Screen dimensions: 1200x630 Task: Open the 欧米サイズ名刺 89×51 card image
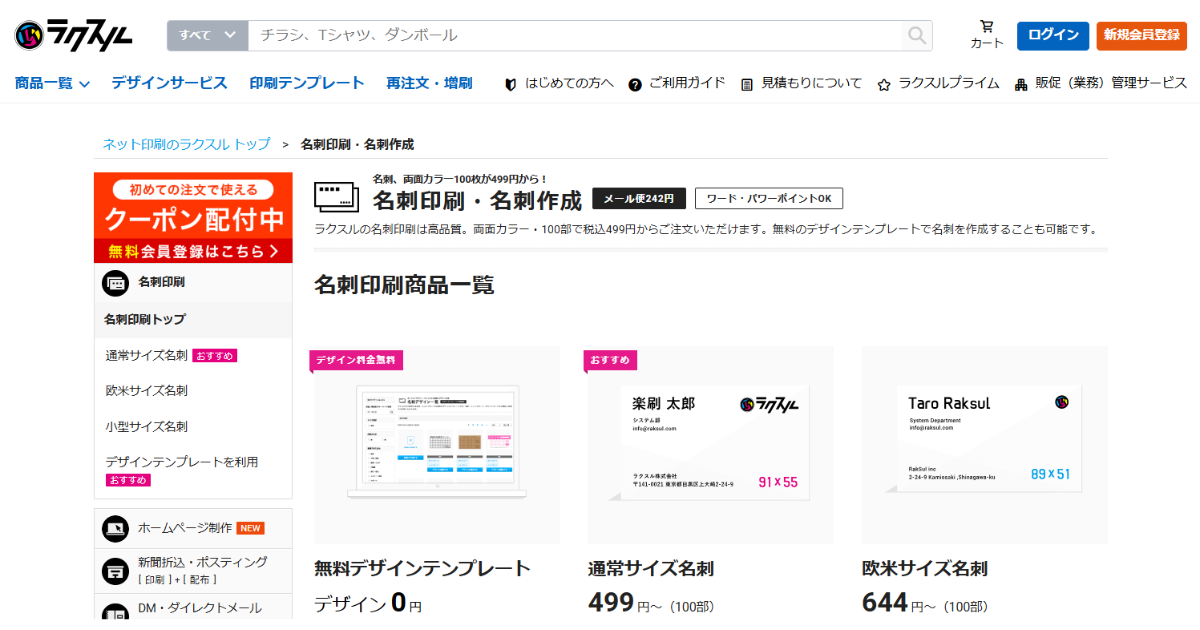click(985, 445)
